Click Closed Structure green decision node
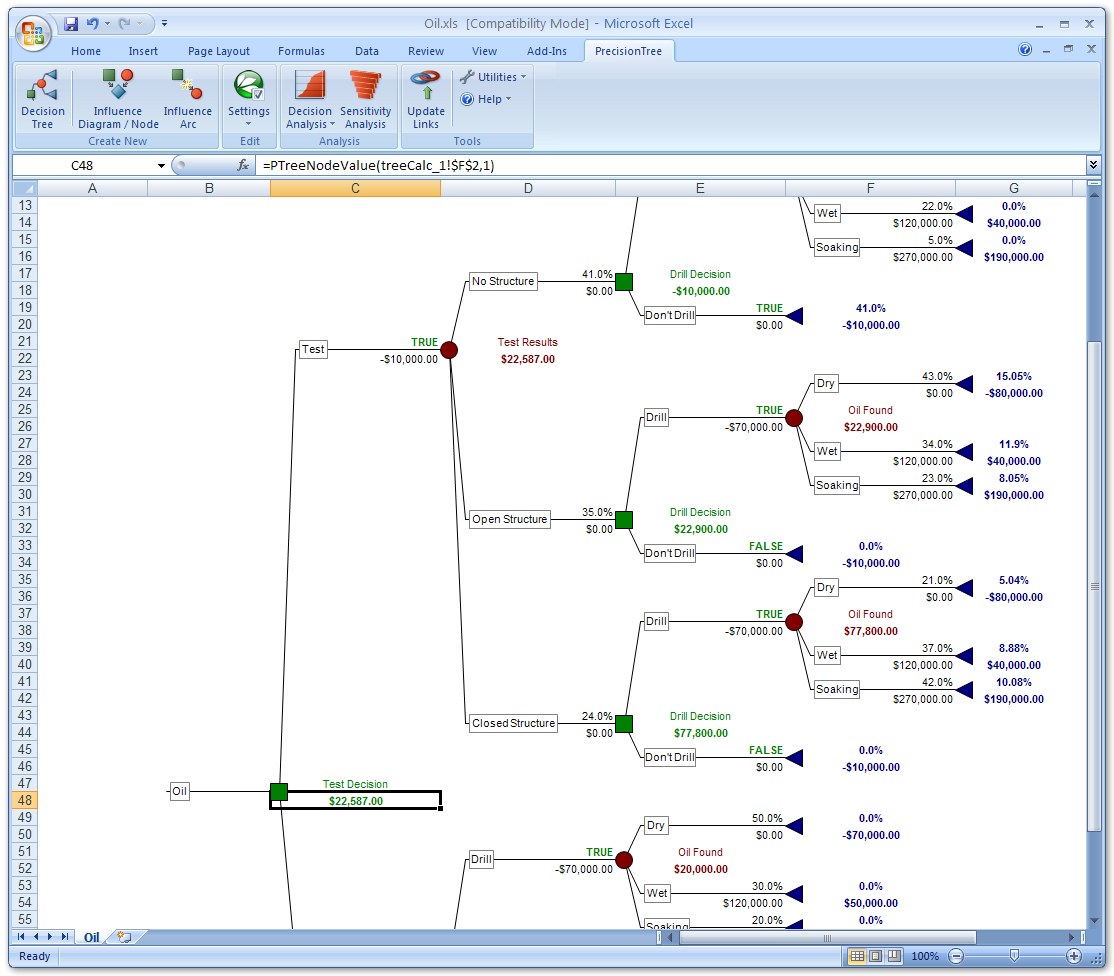 pos(624,724)
